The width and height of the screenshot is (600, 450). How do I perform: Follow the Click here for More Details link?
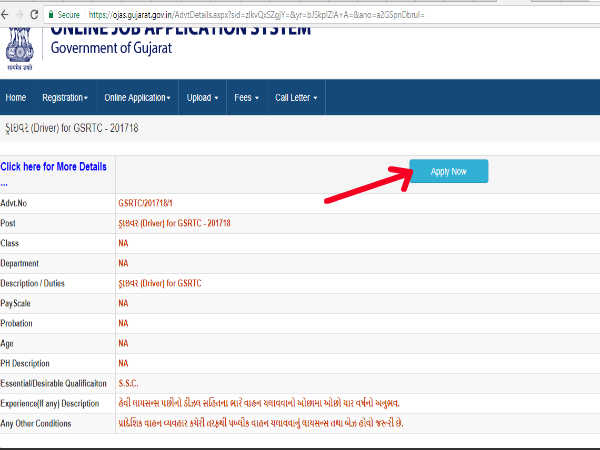[x=54, y=167]
